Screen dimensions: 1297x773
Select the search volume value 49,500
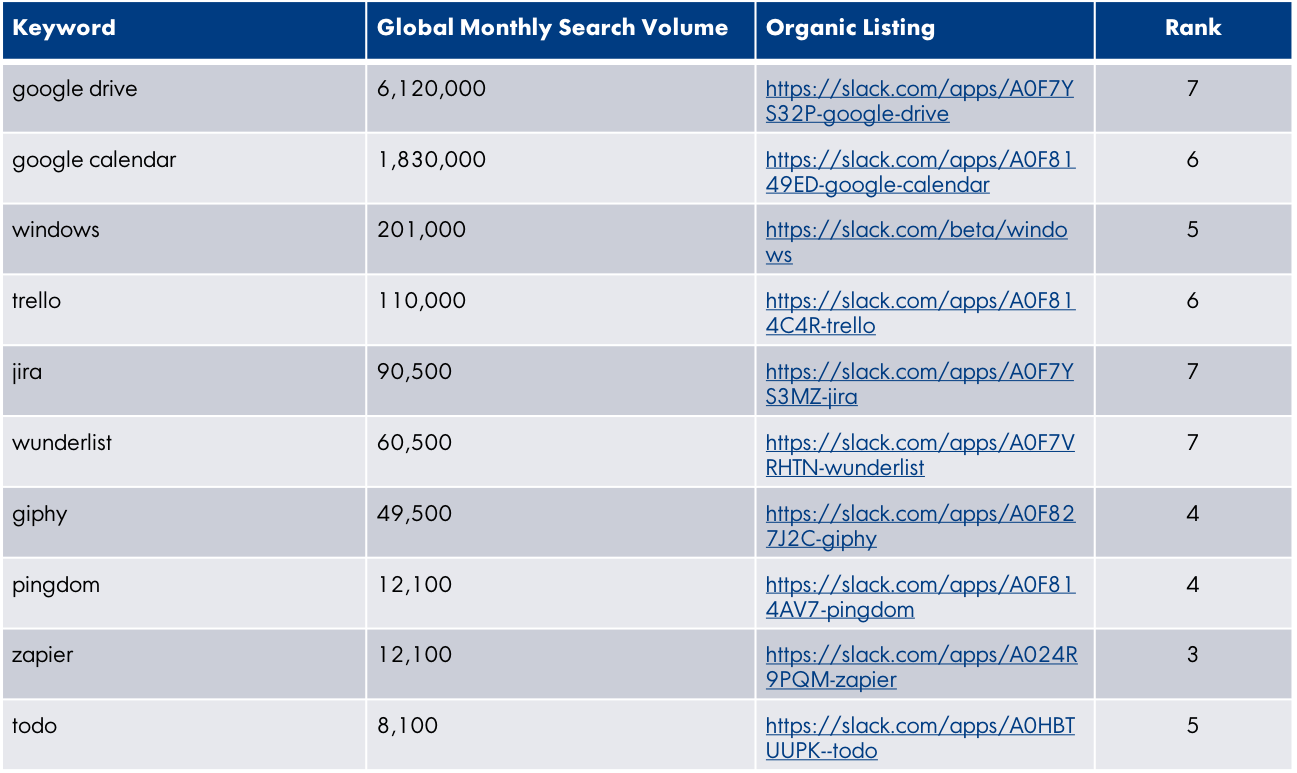coord(414,514)
